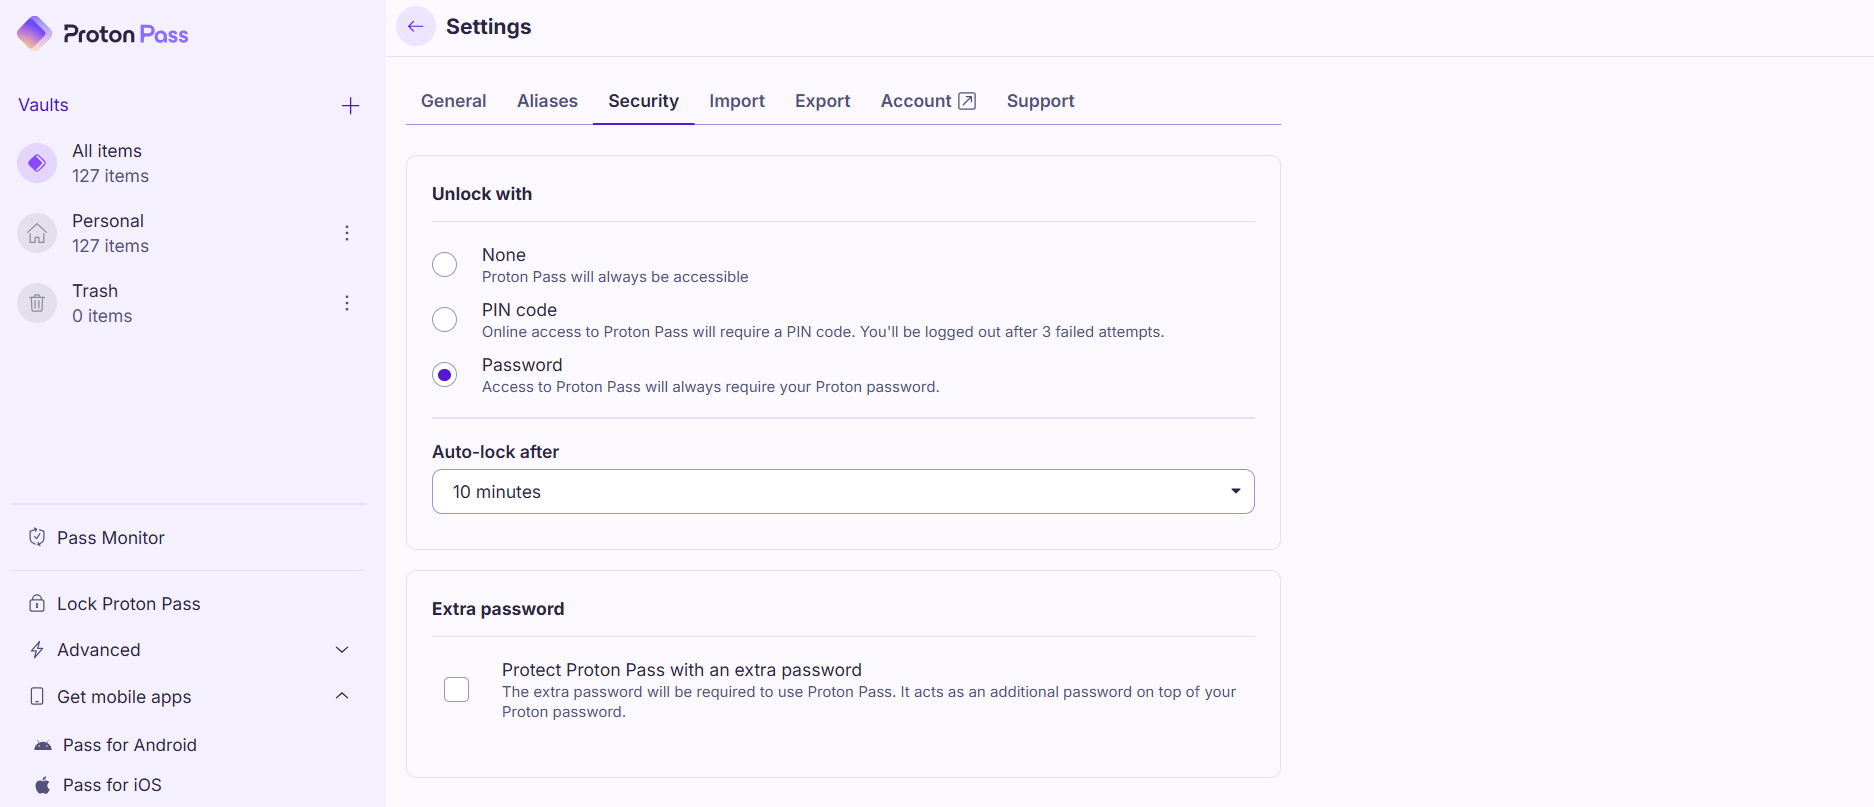This screenshot has width=1874, height=807.
Task: Open the Support tab
Action: coord(1040,101)
